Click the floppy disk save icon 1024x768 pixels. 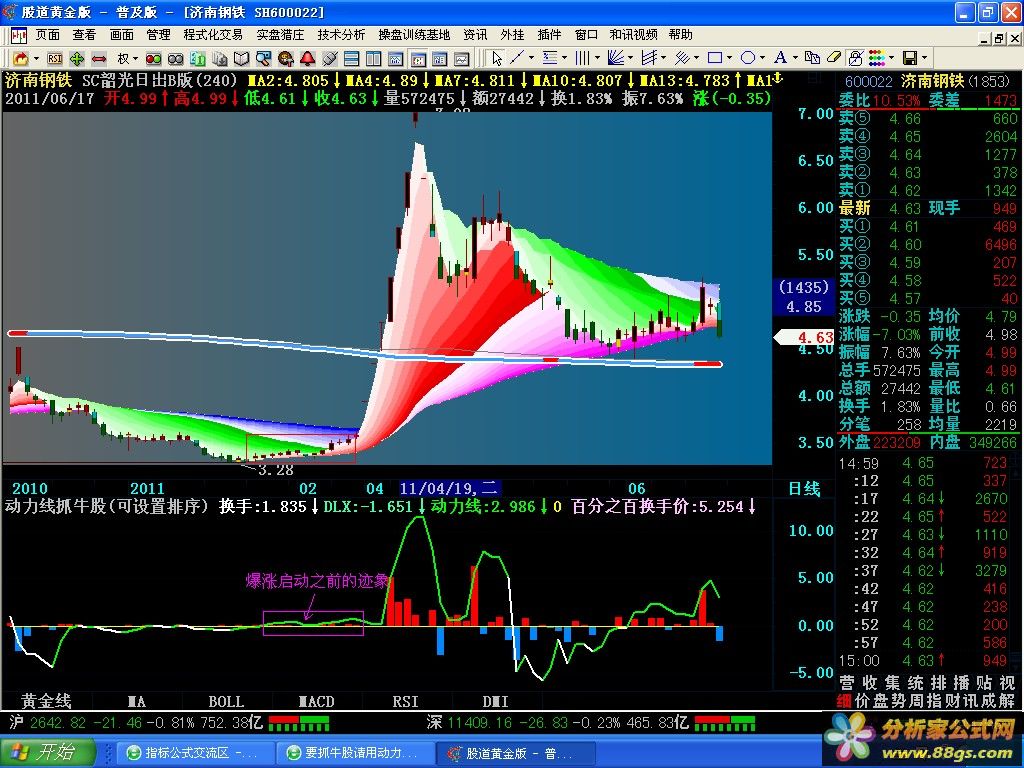point(910,58)
